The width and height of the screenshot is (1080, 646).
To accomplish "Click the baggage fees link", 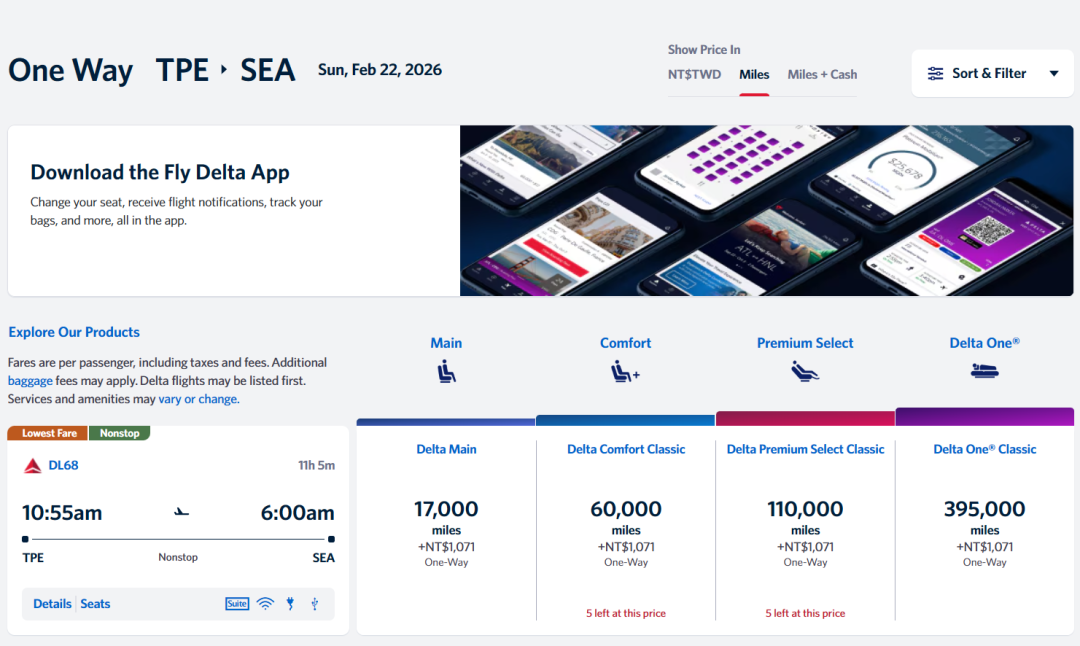I will coord(30,381).
